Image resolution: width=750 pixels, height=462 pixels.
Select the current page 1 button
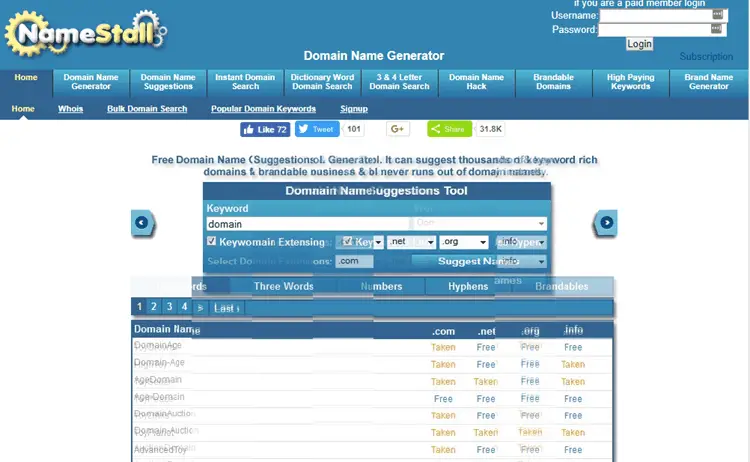(x=139, y=307)
